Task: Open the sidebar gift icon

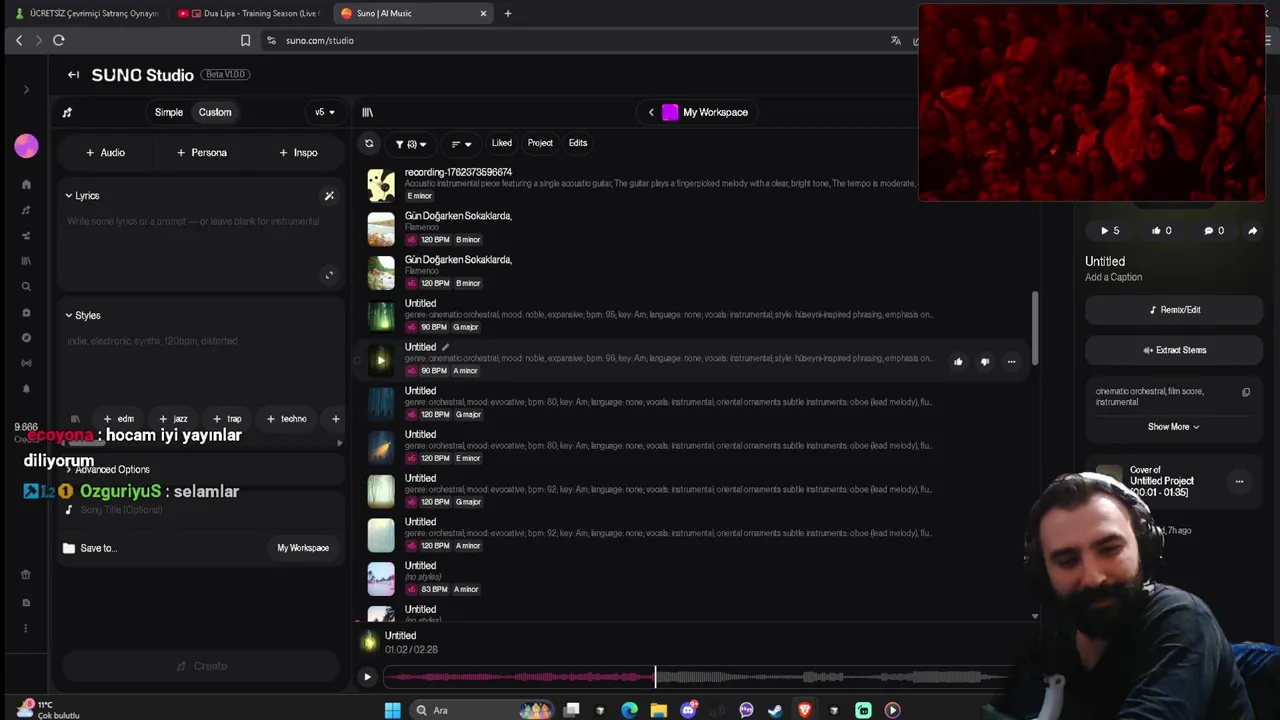Action: click(26, 575)
